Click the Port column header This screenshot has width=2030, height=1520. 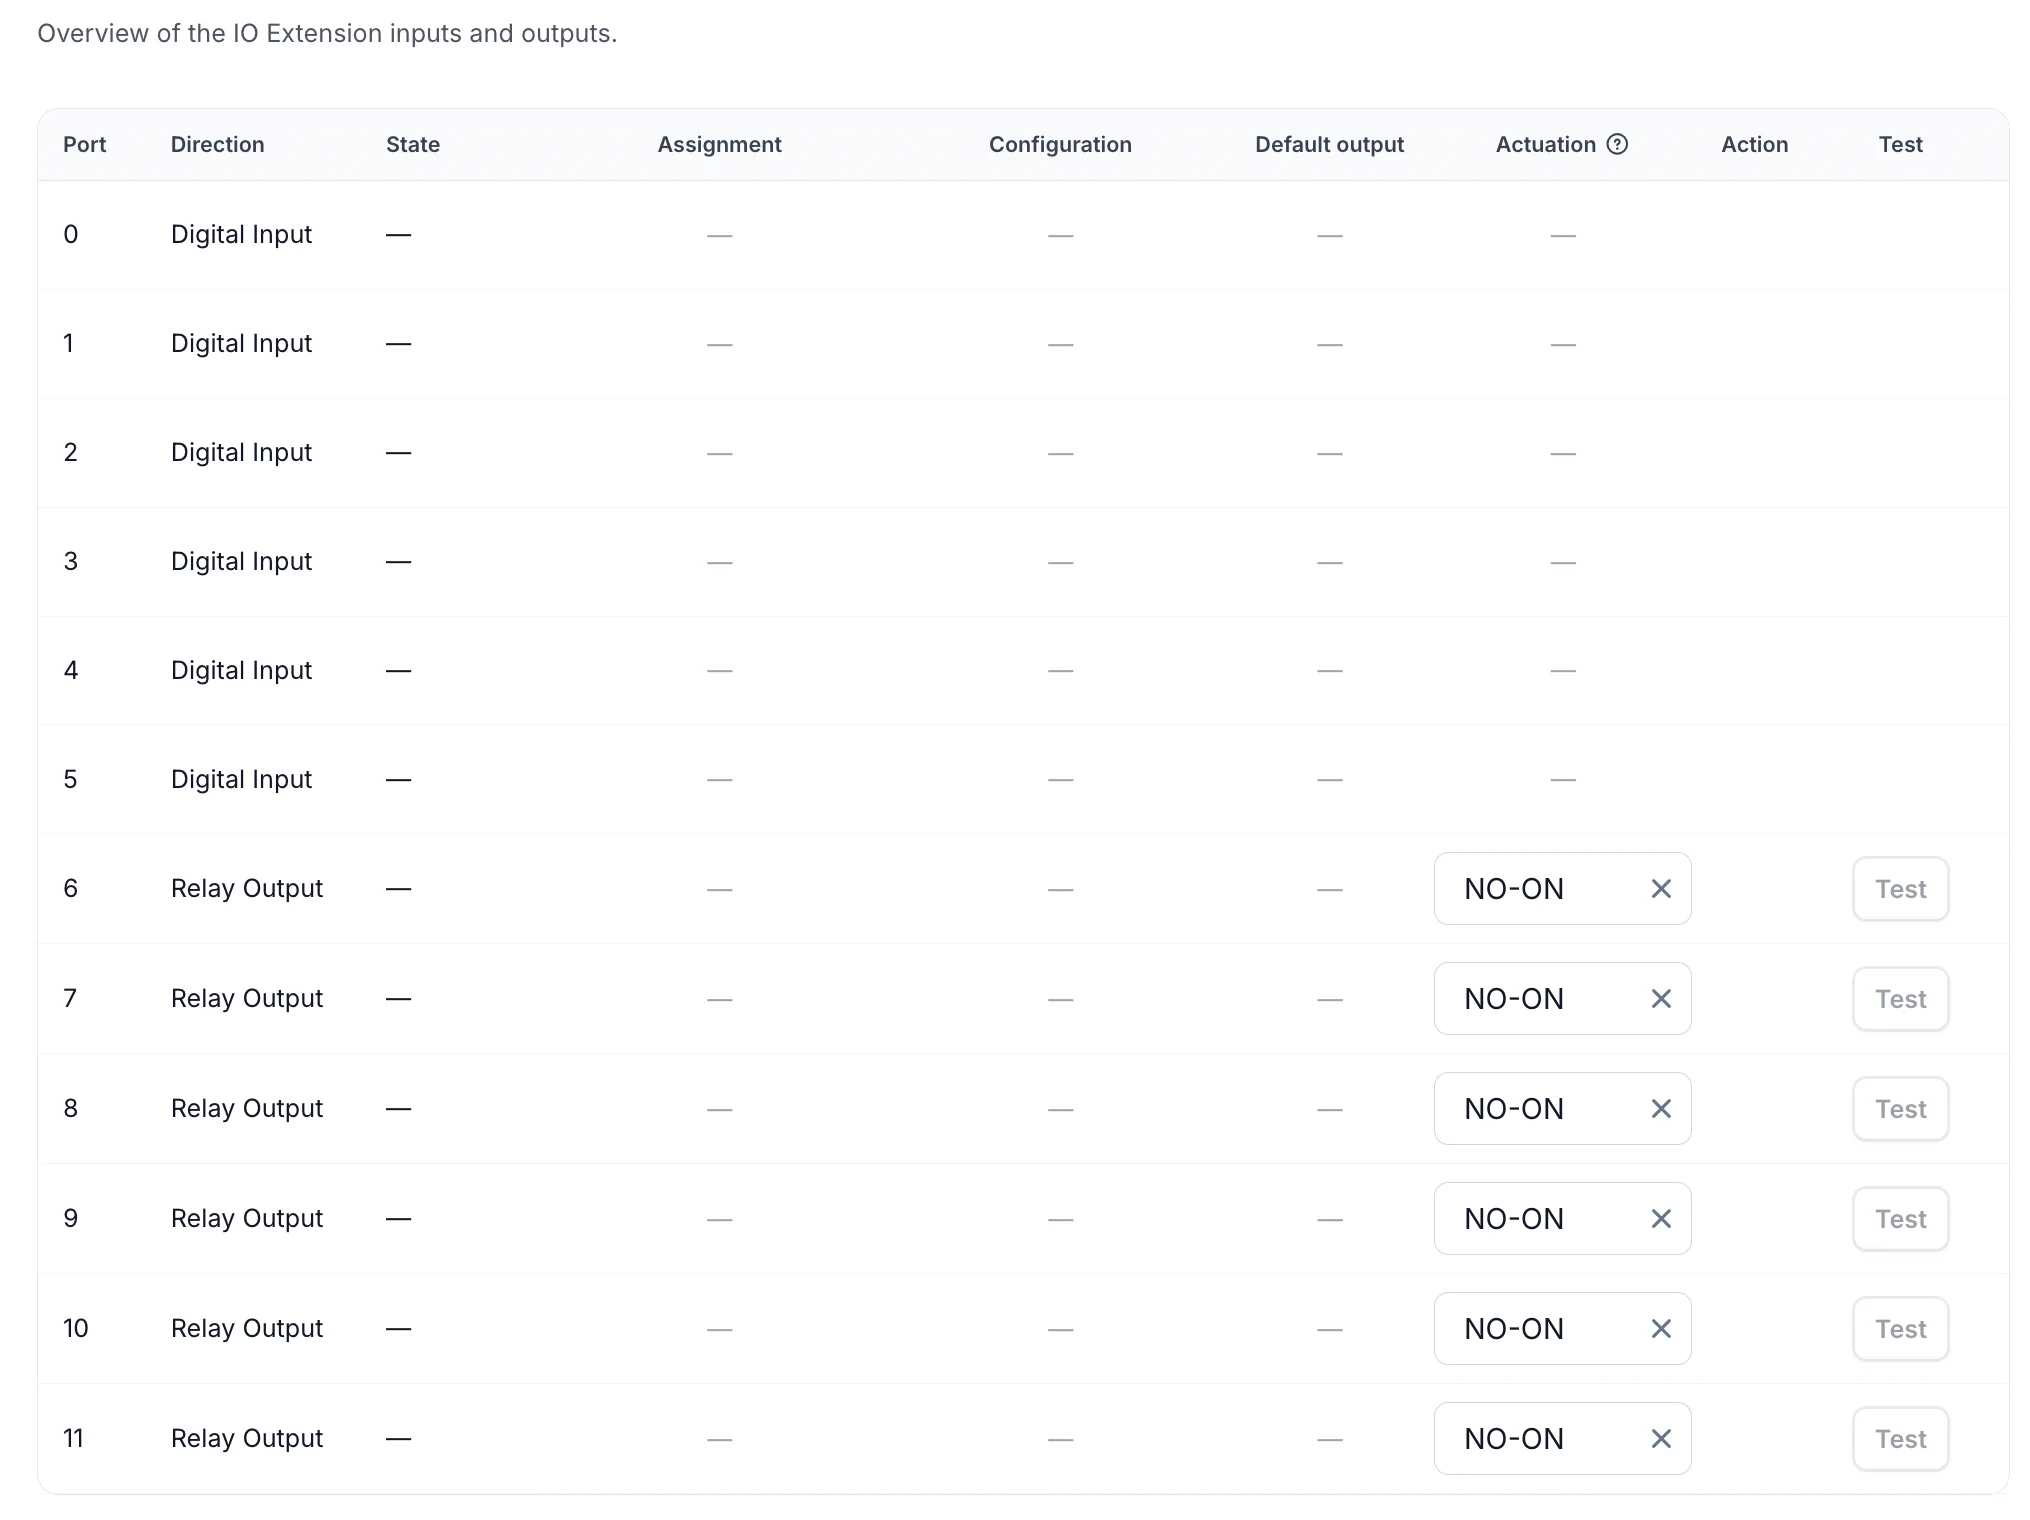pos(84,144)
